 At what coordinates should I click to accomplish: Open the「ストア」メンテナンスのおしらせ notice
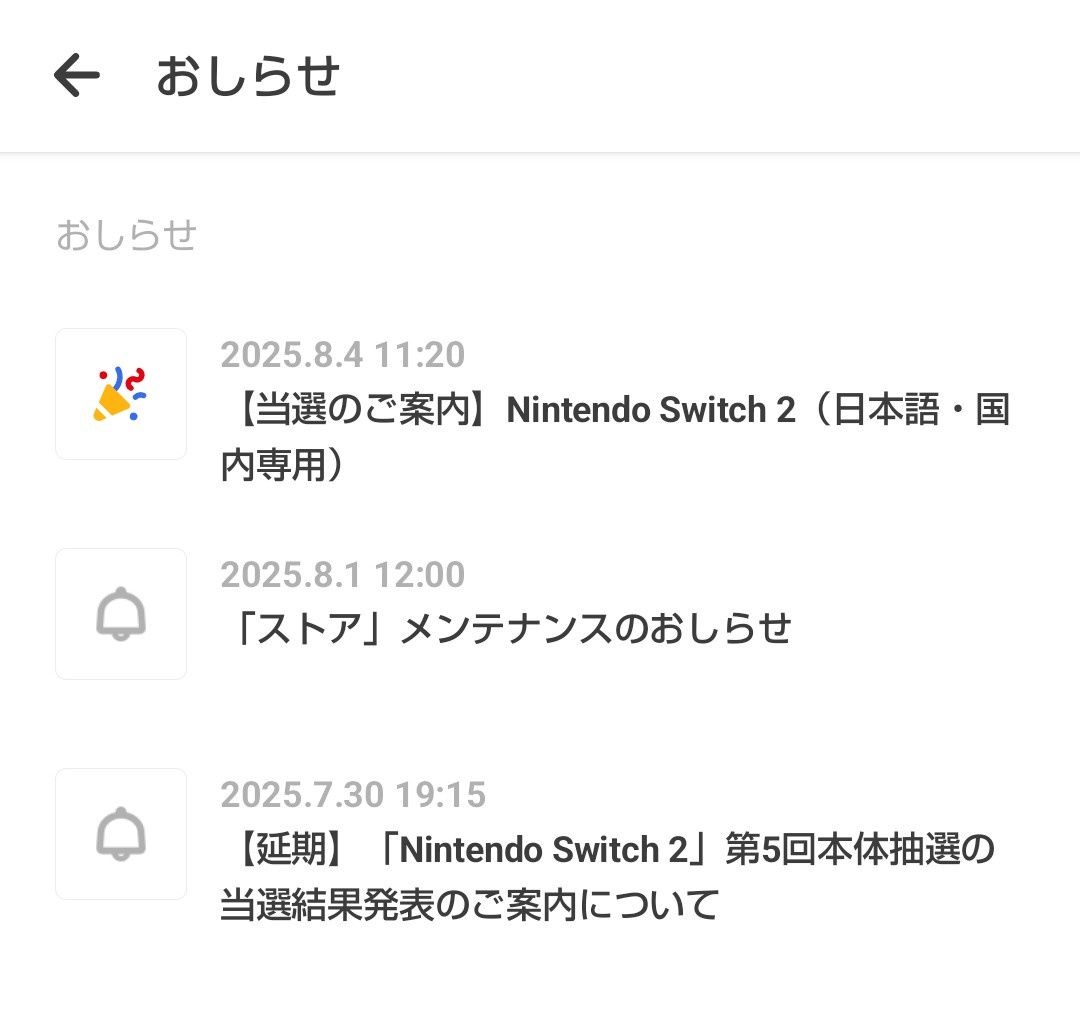click(505, 628)
